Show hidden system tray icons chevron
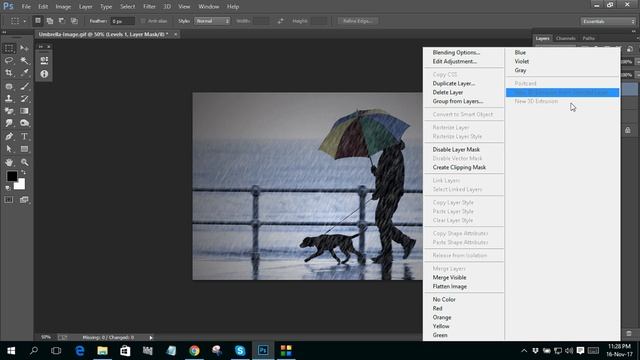Viewport: 640px width, 360px height. (524, 351)
